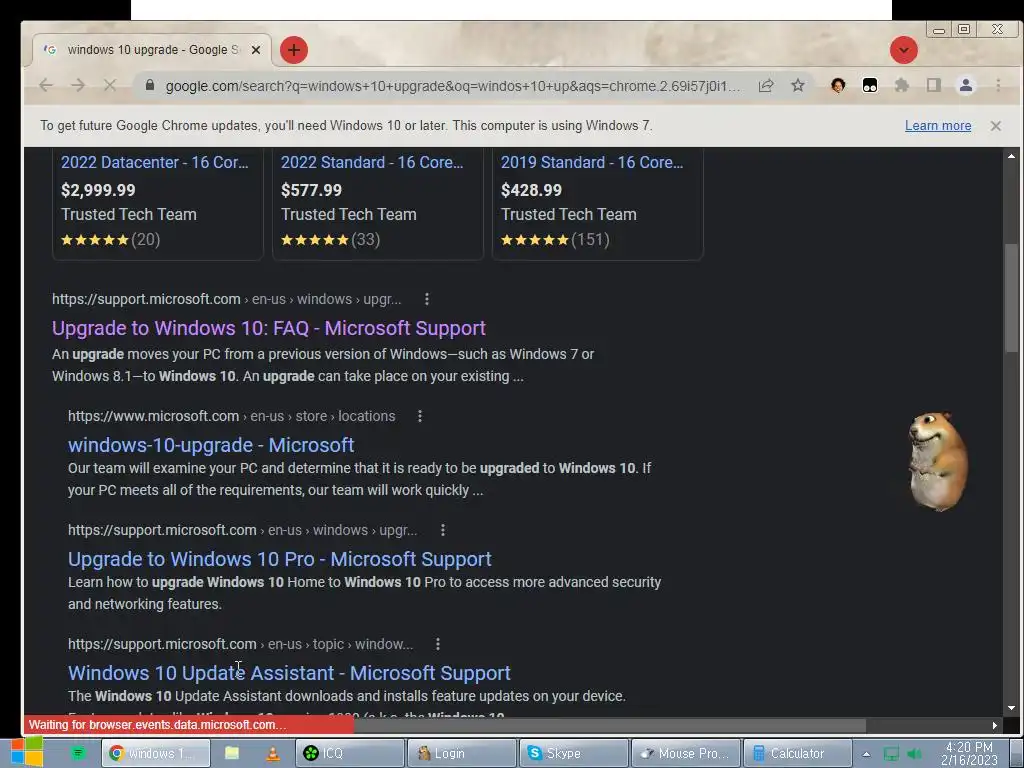This screenshot has height=768, width=1024.
Task: Open File Explorer folder in taskbar
Action: pyautogui.click(x=232, y=753)
